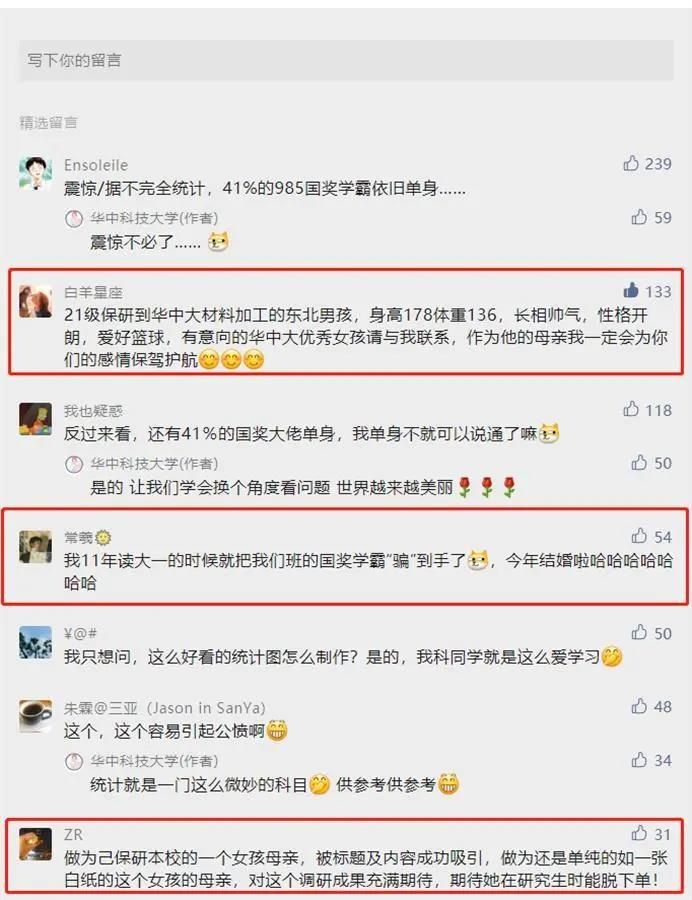The image size is (692, 900).
Task: Like 常羲's comment with 54 likes
Action: [639, 536]
